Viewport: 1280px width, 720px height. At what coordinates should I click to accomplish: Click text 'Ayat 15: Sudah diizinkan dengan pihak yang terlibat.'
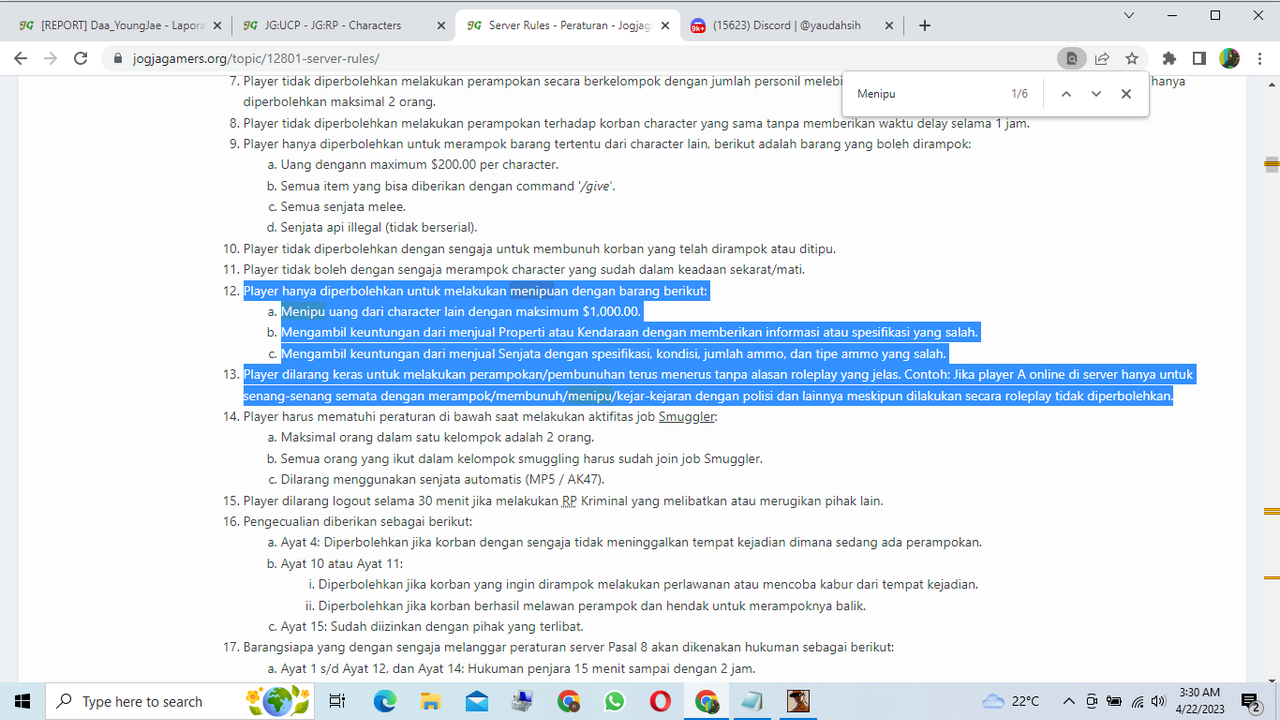(432, 627)
